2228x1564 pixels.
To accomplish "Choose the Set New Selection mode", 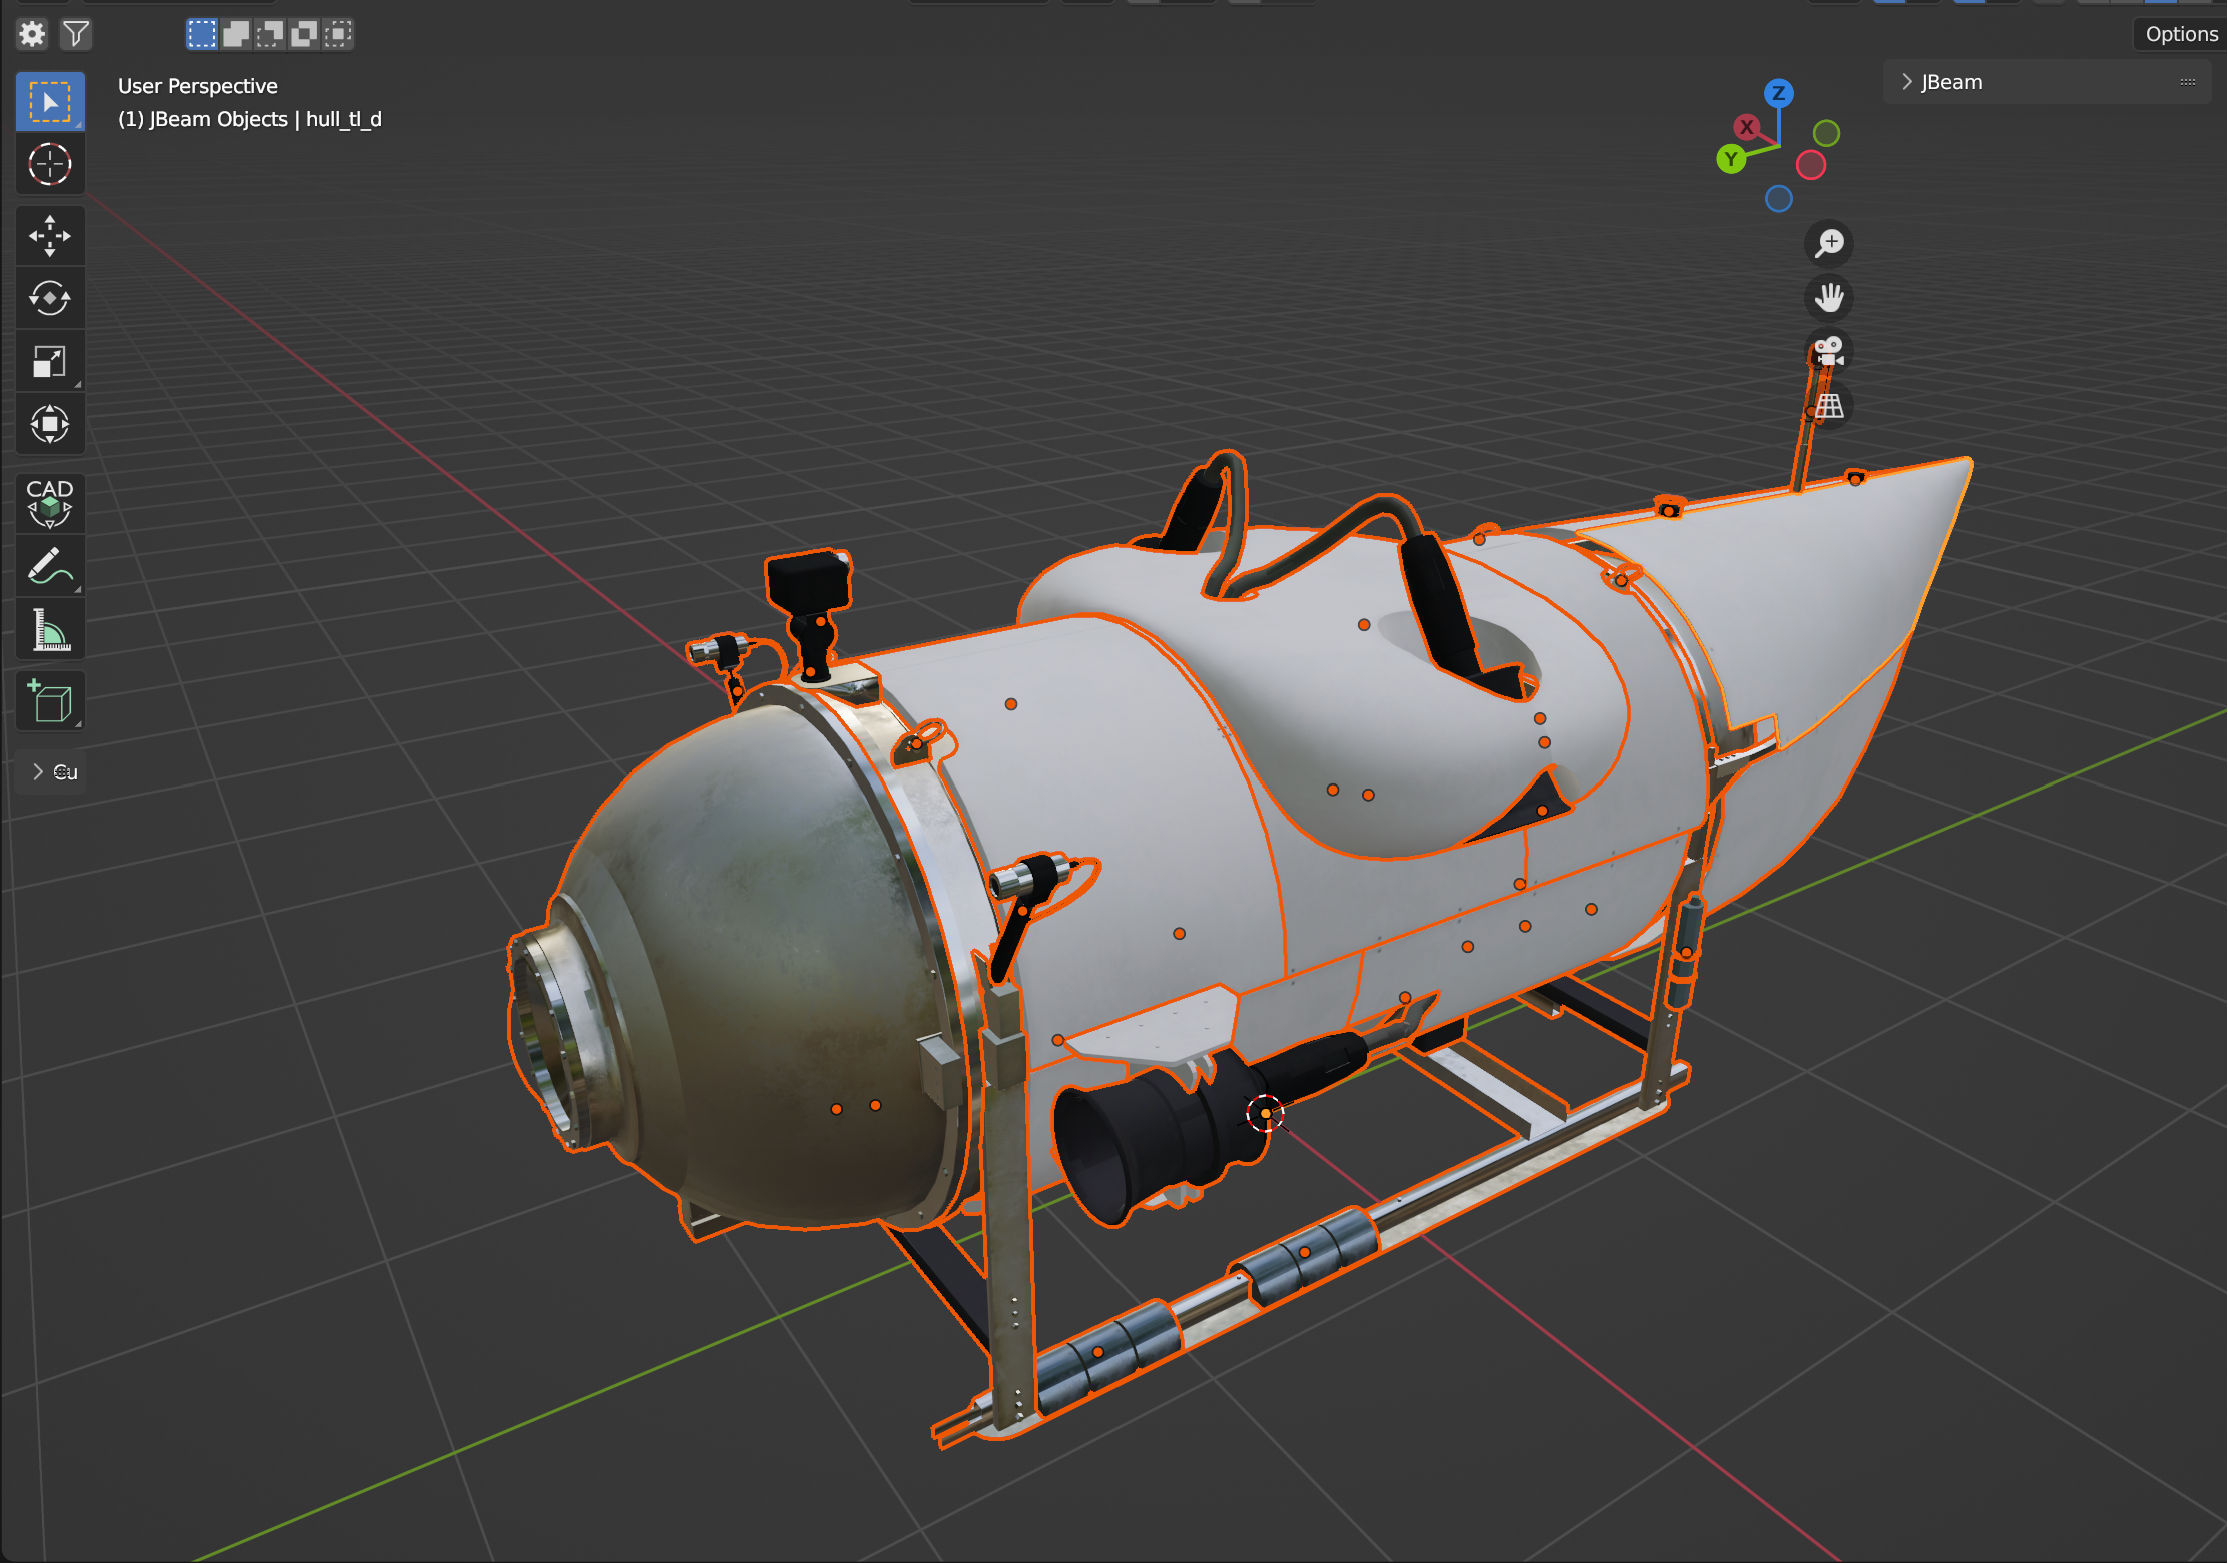I will (x=201, y=34).
